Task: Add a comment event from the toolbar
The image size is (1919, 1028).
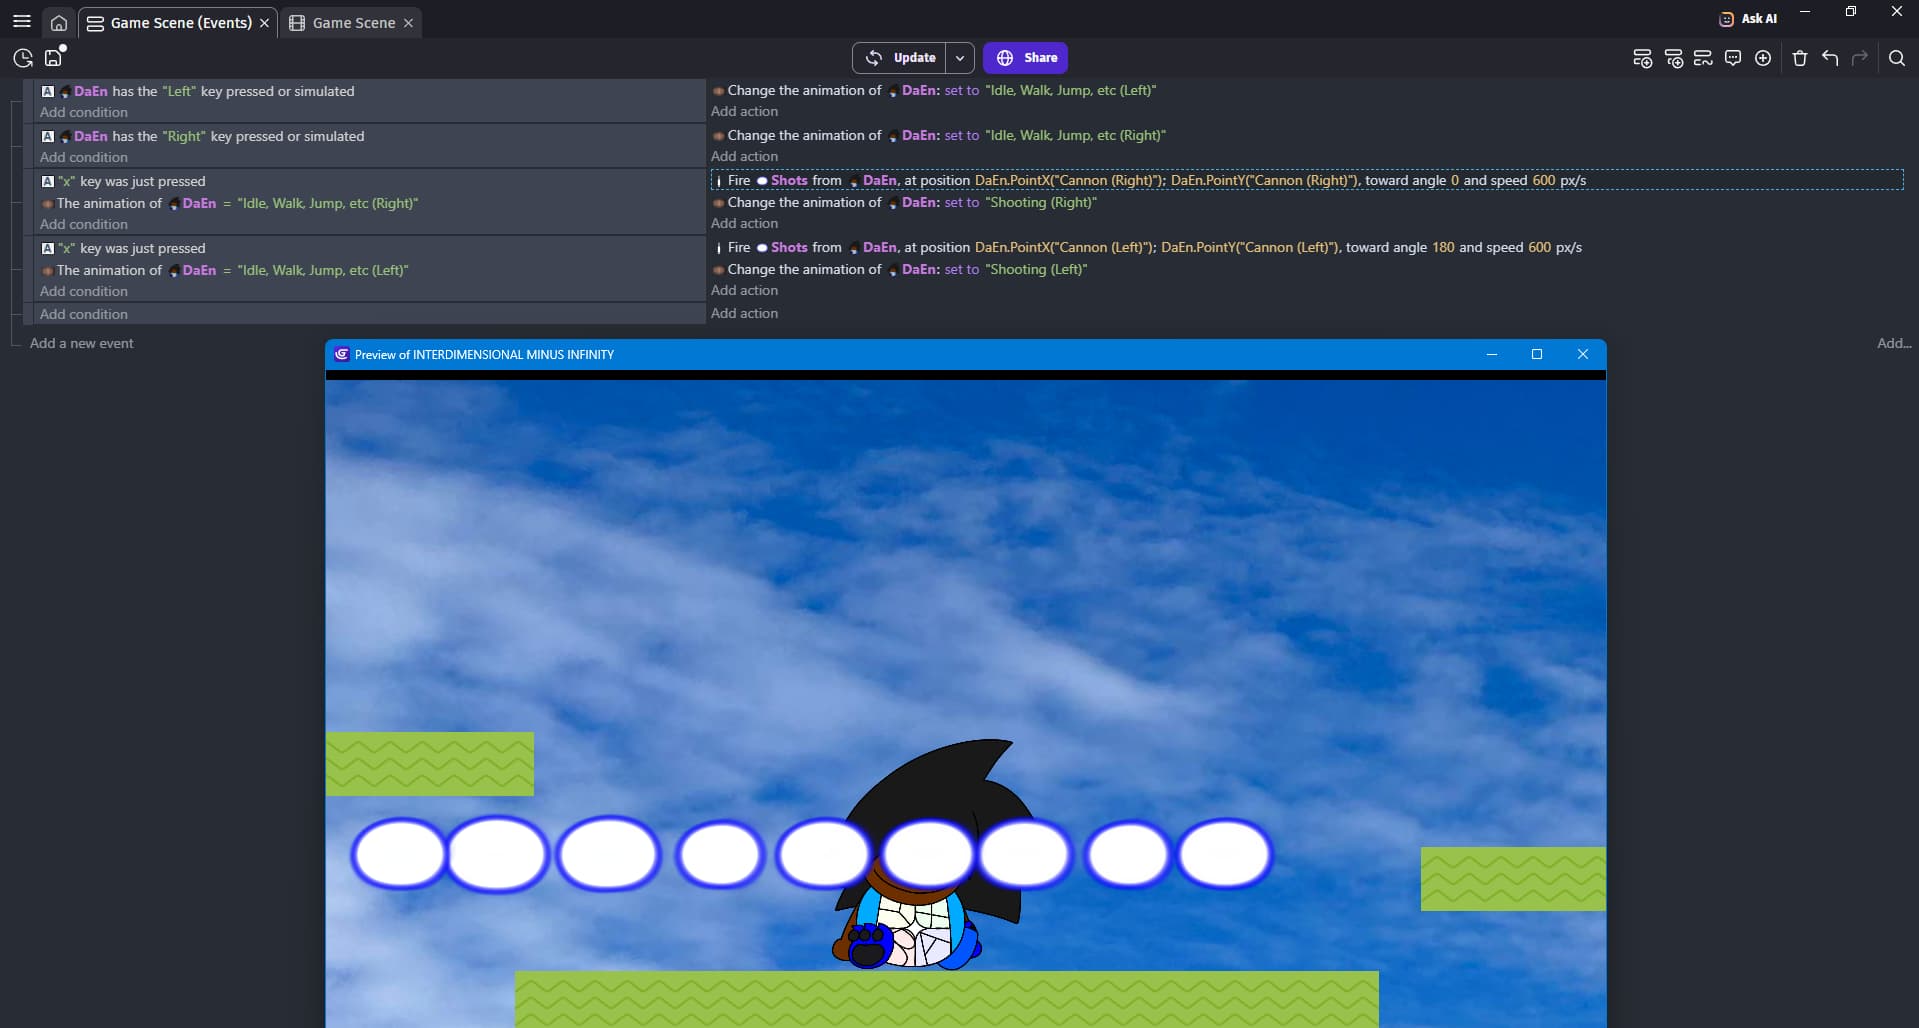Action: click(x=1733, y=58)
